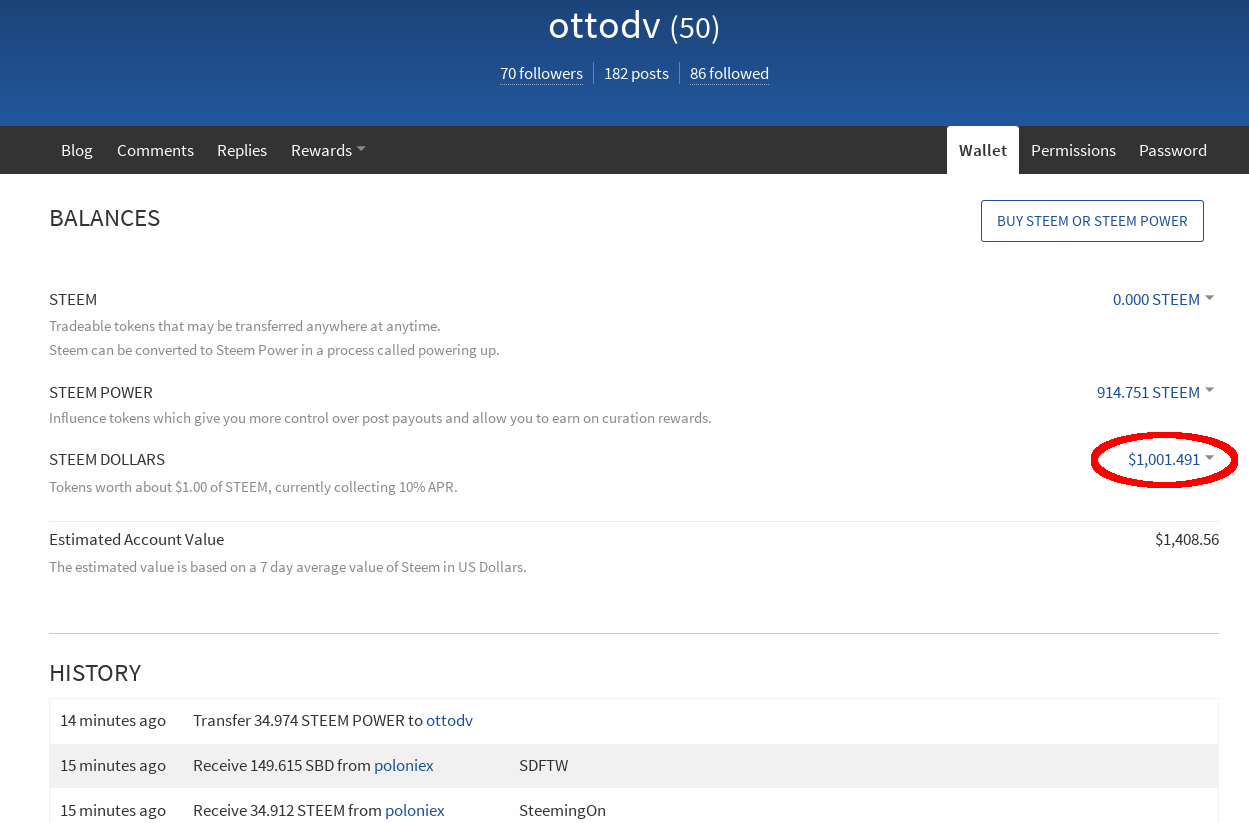The height and width of the screenshot is (823, 1249).
Task: Click Buy Steem or Steem Power button
Action: tap(1092, 221)
